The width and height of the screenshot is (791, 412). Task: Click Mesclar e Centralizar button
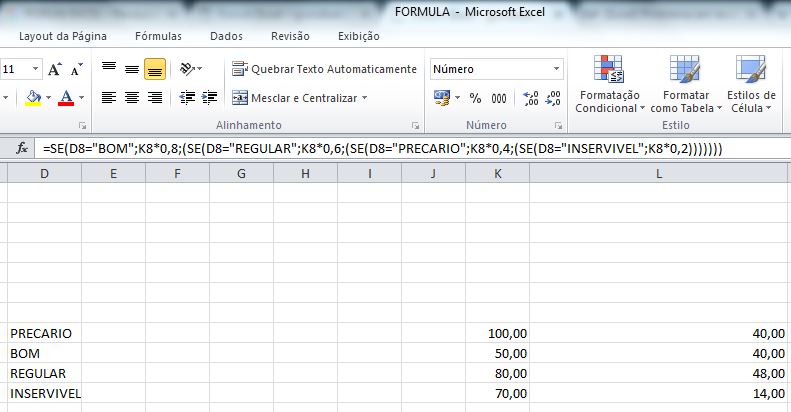(x=295, y=98)
